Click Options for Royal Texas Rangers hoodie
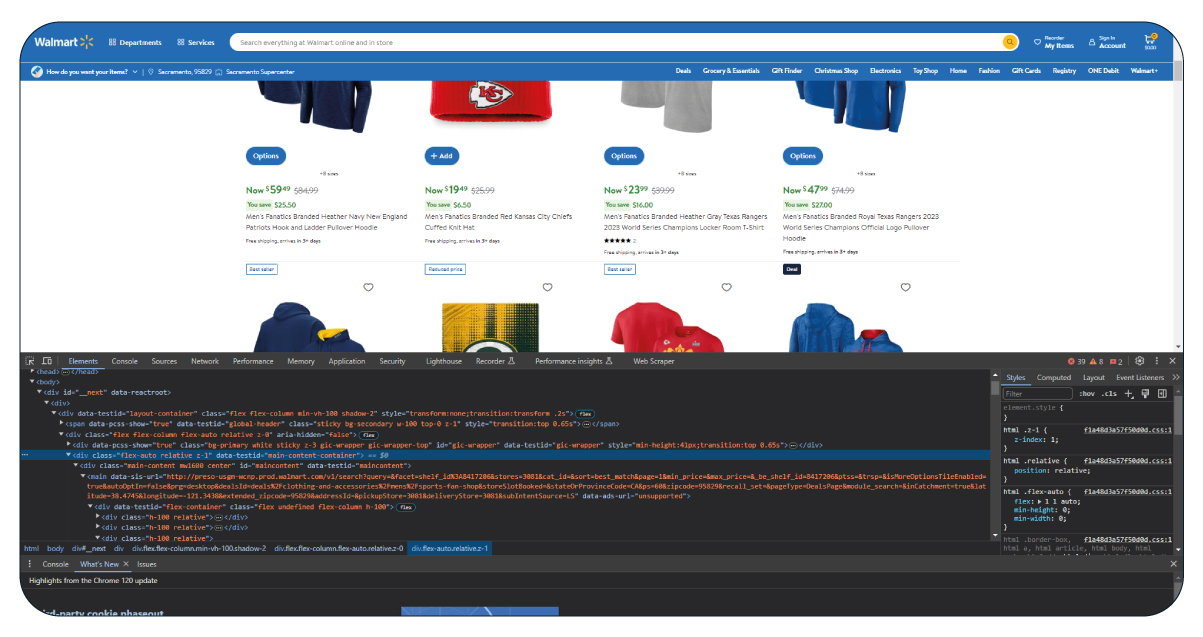Image resolution: width=1203 pixels, height=637 pixels. point(803,155)
